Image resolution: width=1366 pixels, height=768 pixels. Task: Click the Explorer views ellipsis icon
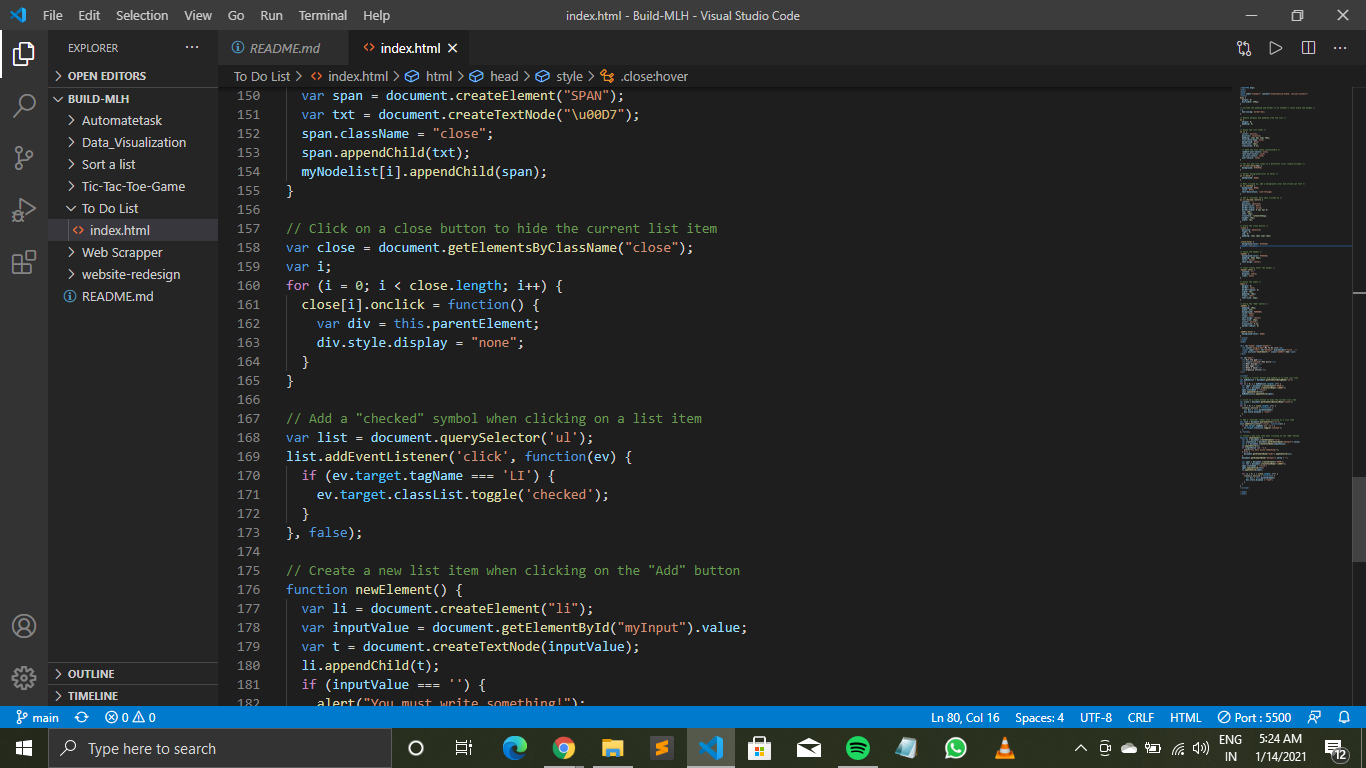pyautogui.click(x=192, y=48)
